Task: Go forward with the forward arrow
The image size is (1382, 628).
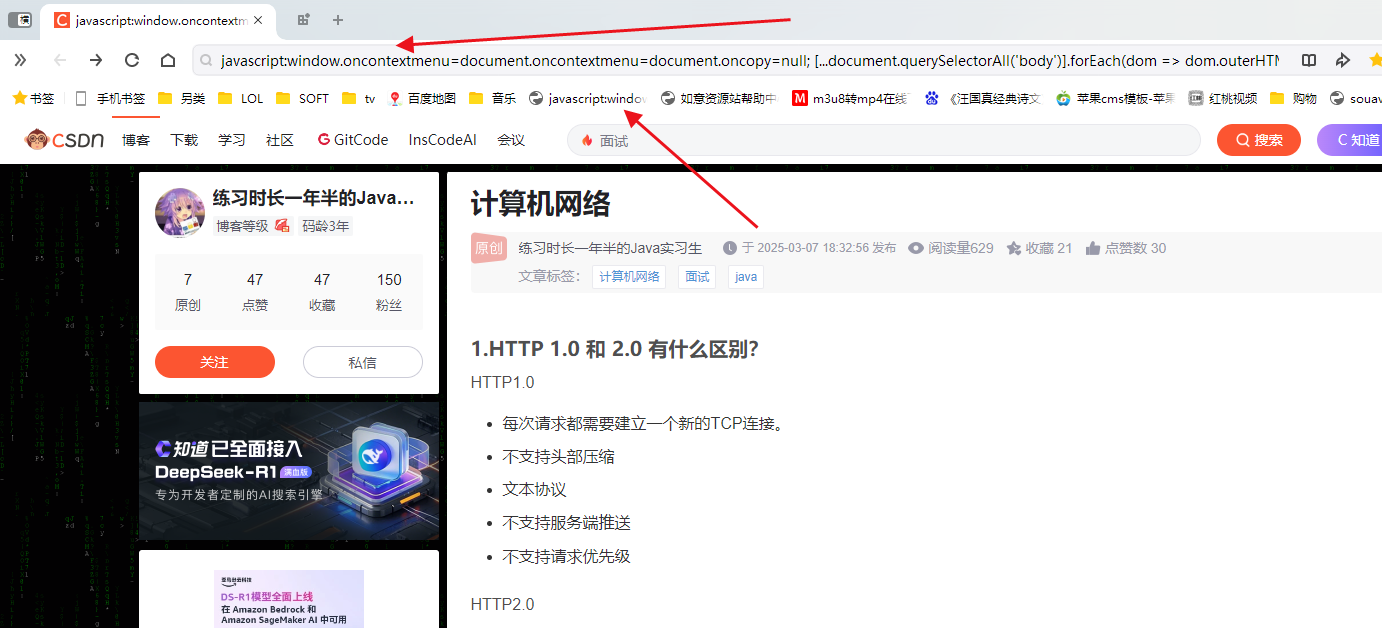Action: coord(96,60)
